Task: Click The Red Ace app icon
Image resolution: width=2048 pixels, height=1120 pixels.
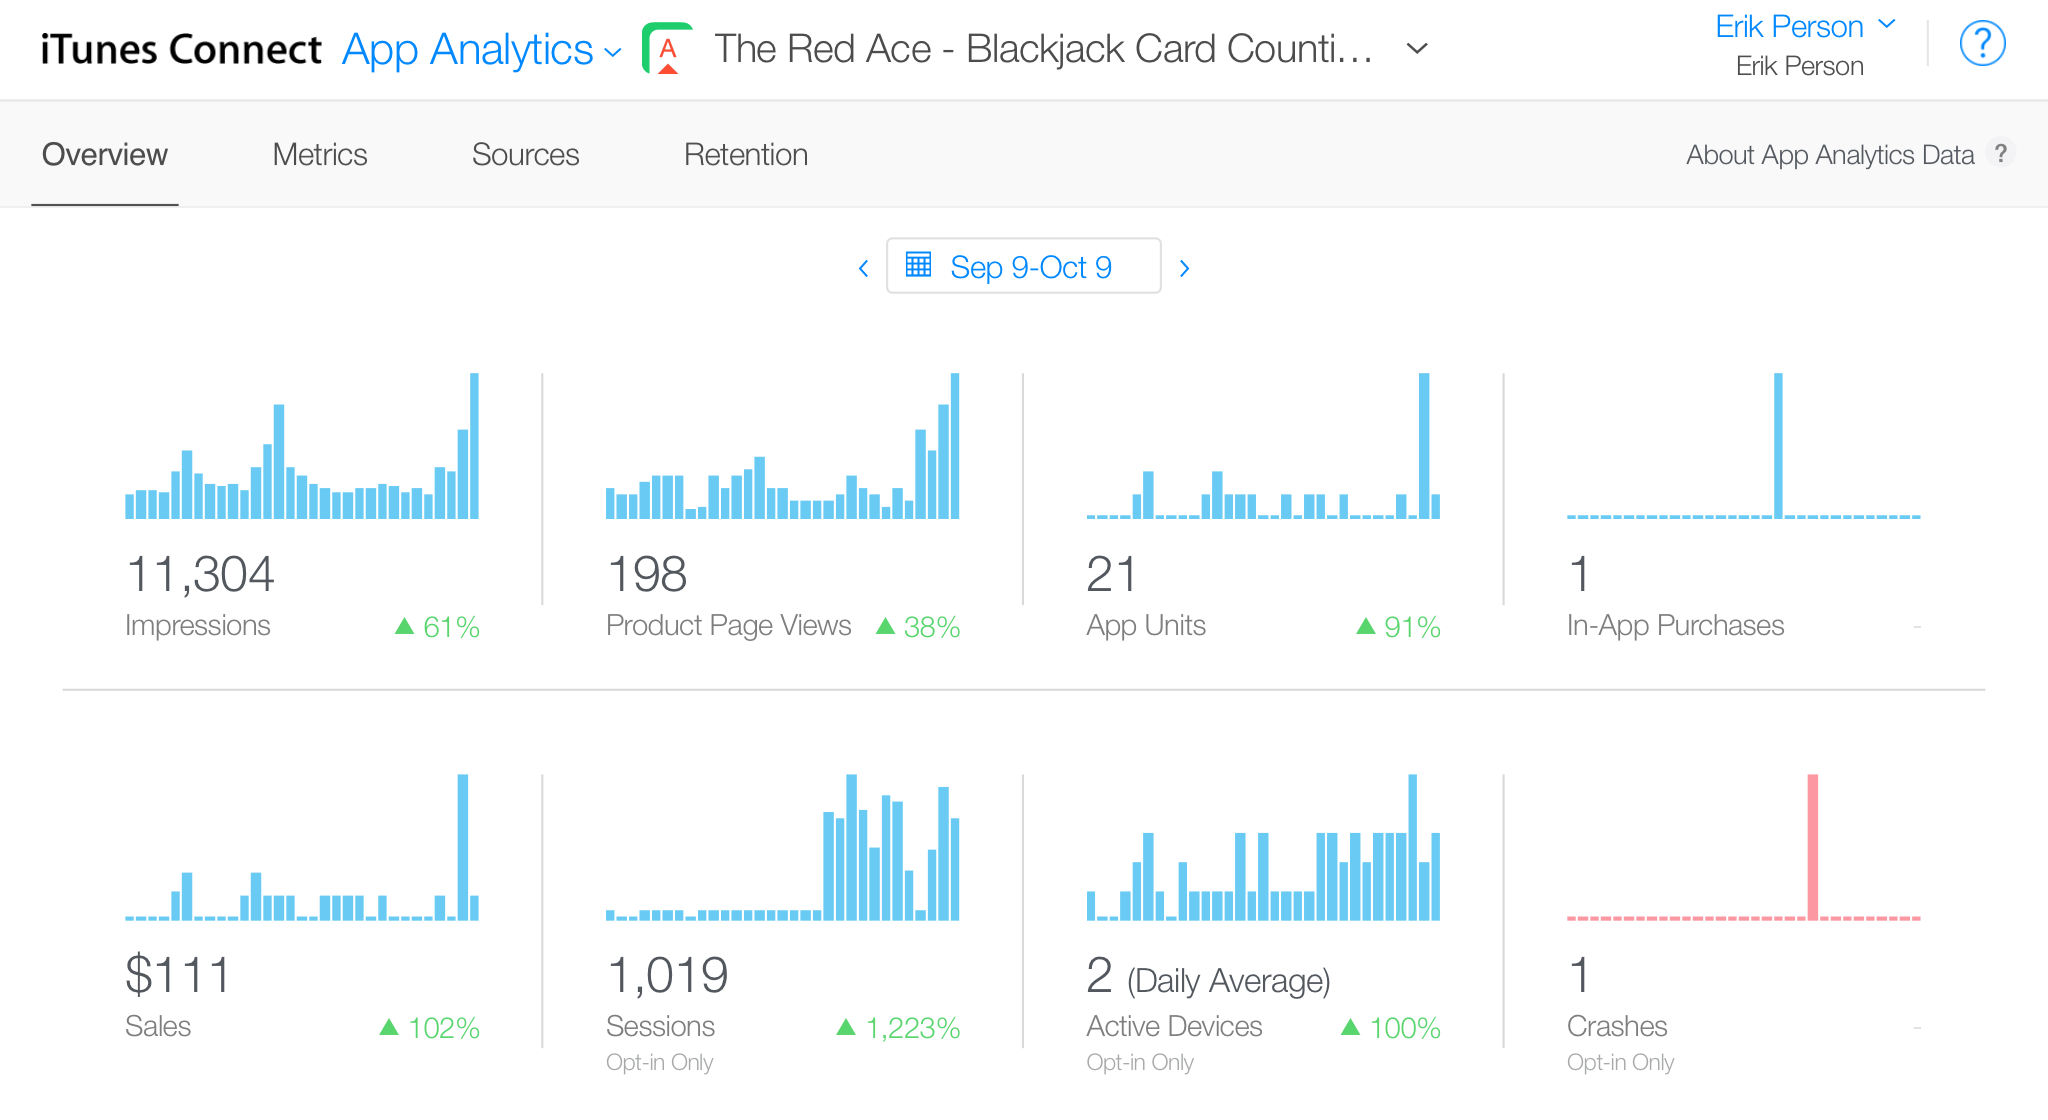Action: (x=668, y=49)
